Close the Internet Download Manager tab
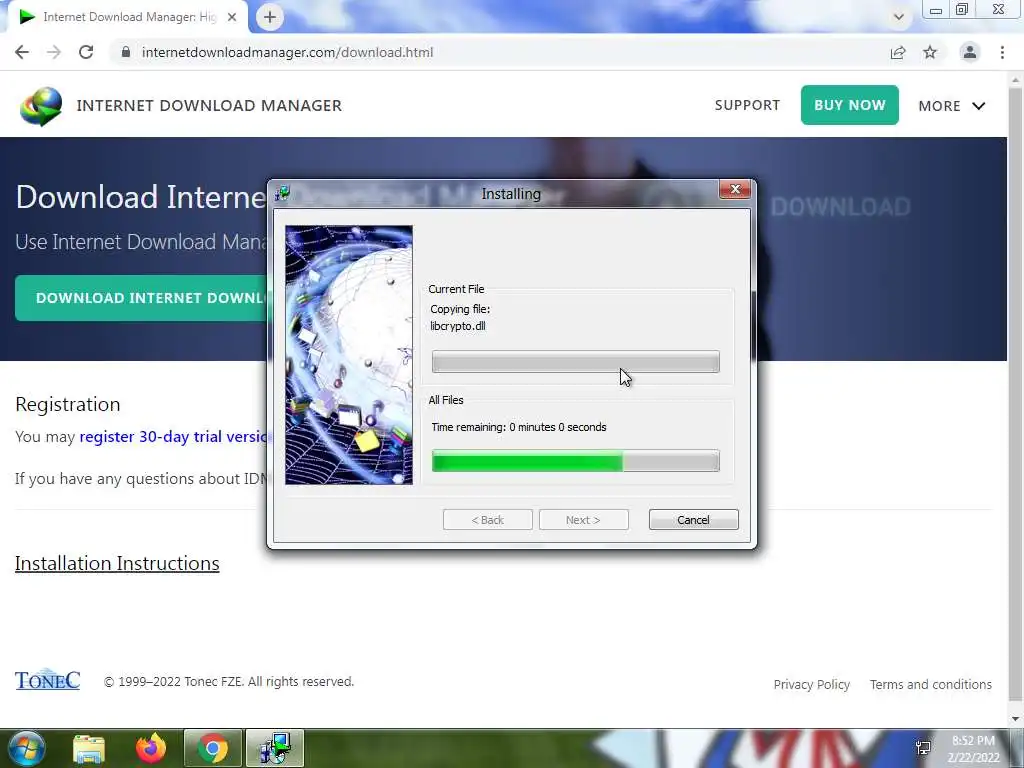Image resolution: width=1024 pixels, height=768 pixels. tap(232, 17)
